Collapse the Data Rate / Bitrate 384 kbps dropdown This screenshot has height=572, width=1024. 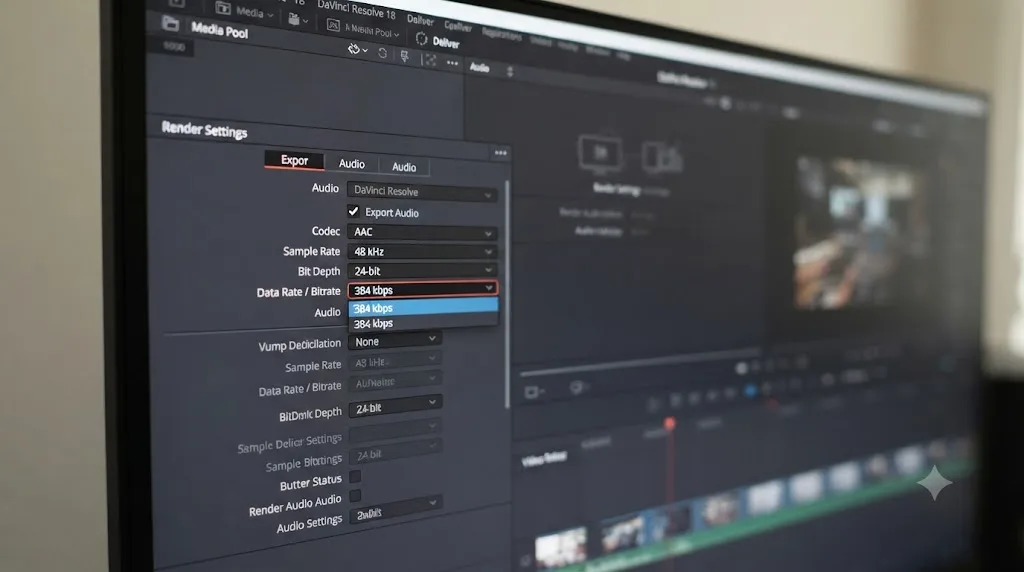[x=423, y=289]
